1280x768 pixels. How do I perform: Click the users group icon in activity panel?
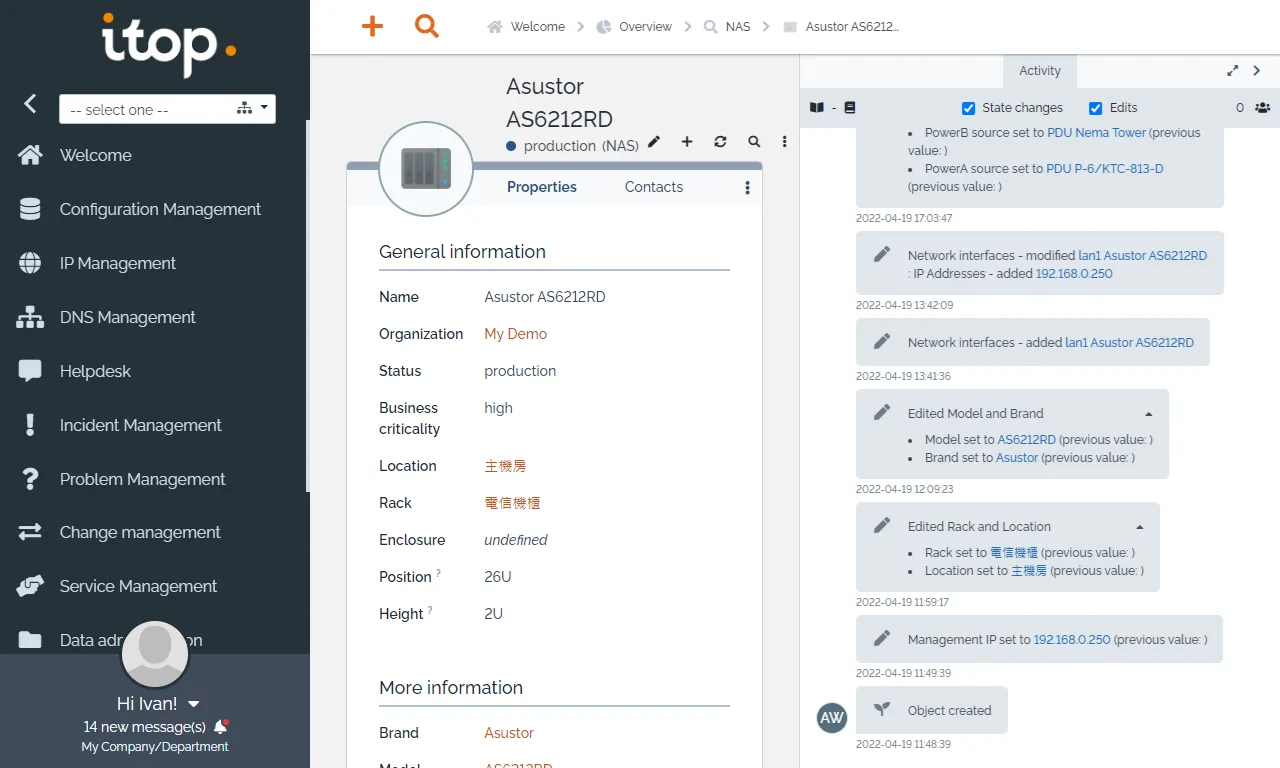coord(1262,107)
